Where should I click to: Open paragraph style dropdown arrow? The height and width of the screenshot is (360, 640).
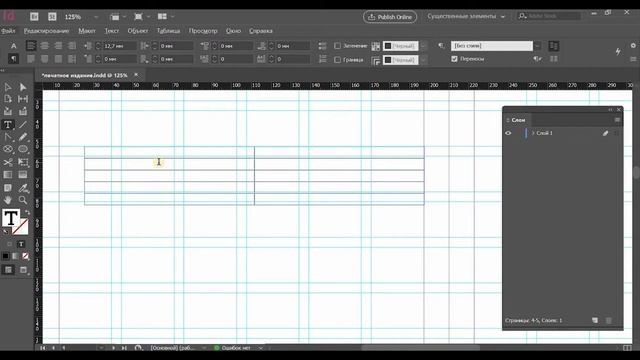pos(538,46)
